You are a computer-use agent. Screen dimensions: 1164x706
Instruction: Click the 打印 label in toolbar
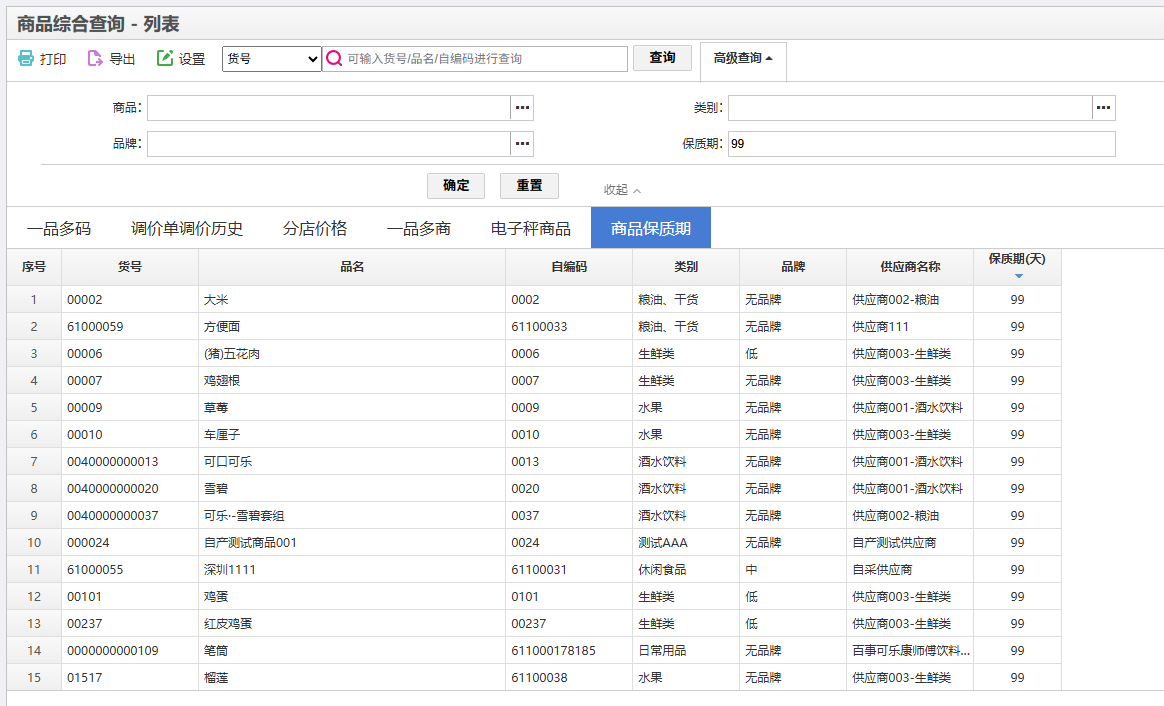tap(53, 59)
